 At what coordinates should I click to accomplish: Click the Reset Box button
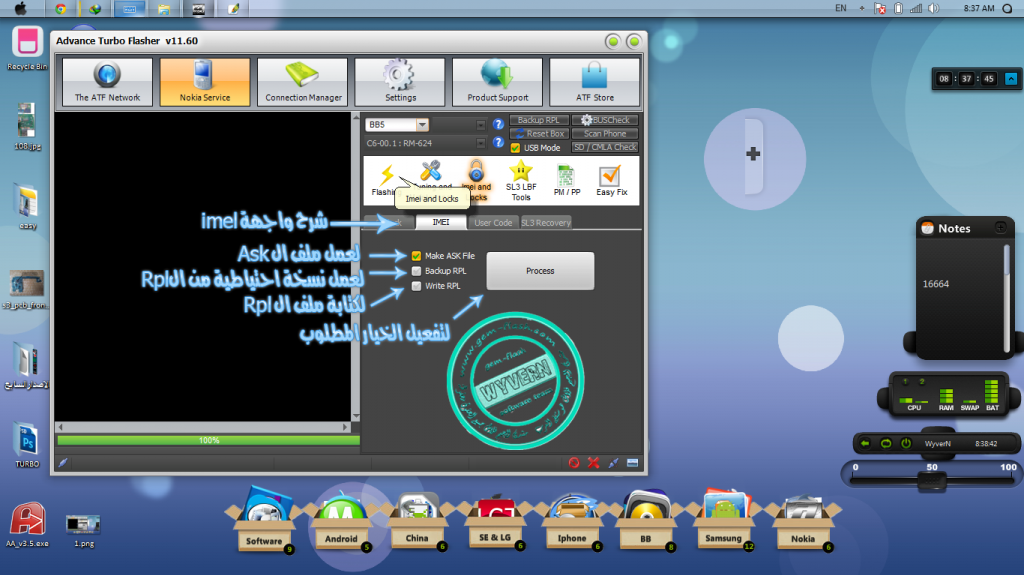[539, 133]
